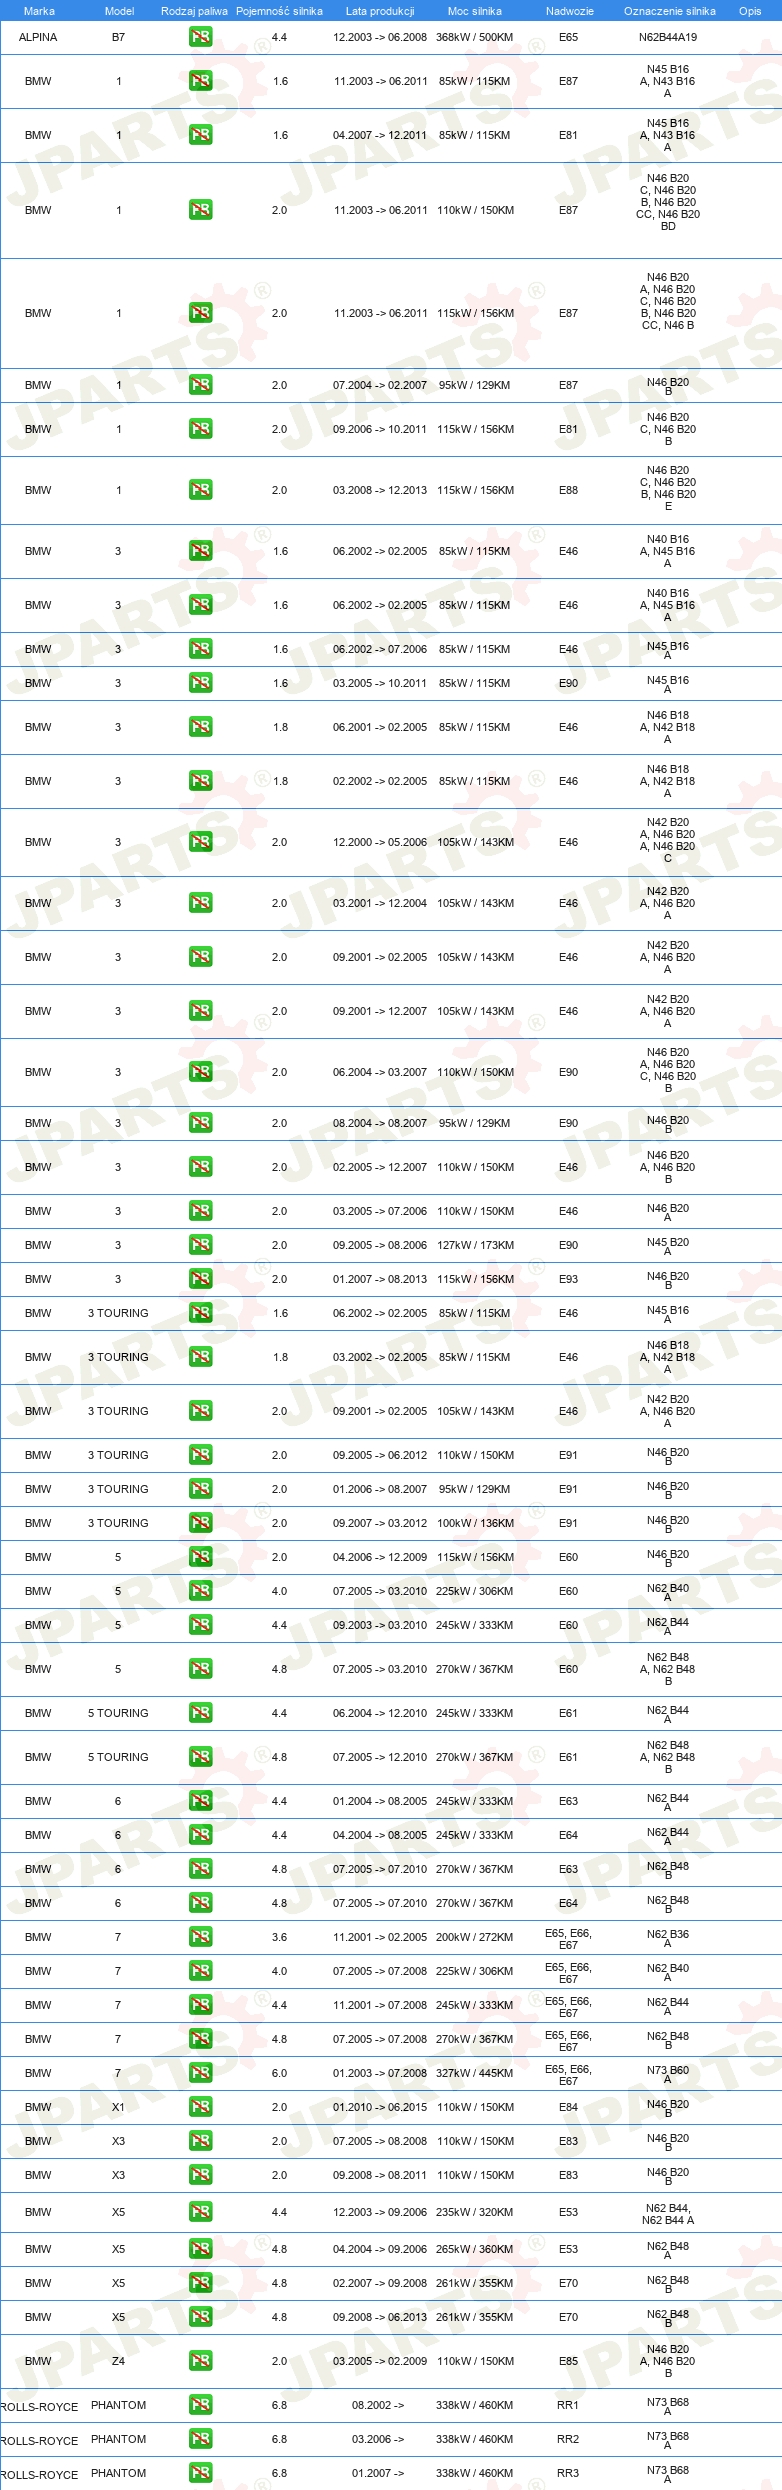The image size is (782, 2490).
Task: Click fuel icon in BMW 3 Touring 1.8 row
Action: (200, 1357)
